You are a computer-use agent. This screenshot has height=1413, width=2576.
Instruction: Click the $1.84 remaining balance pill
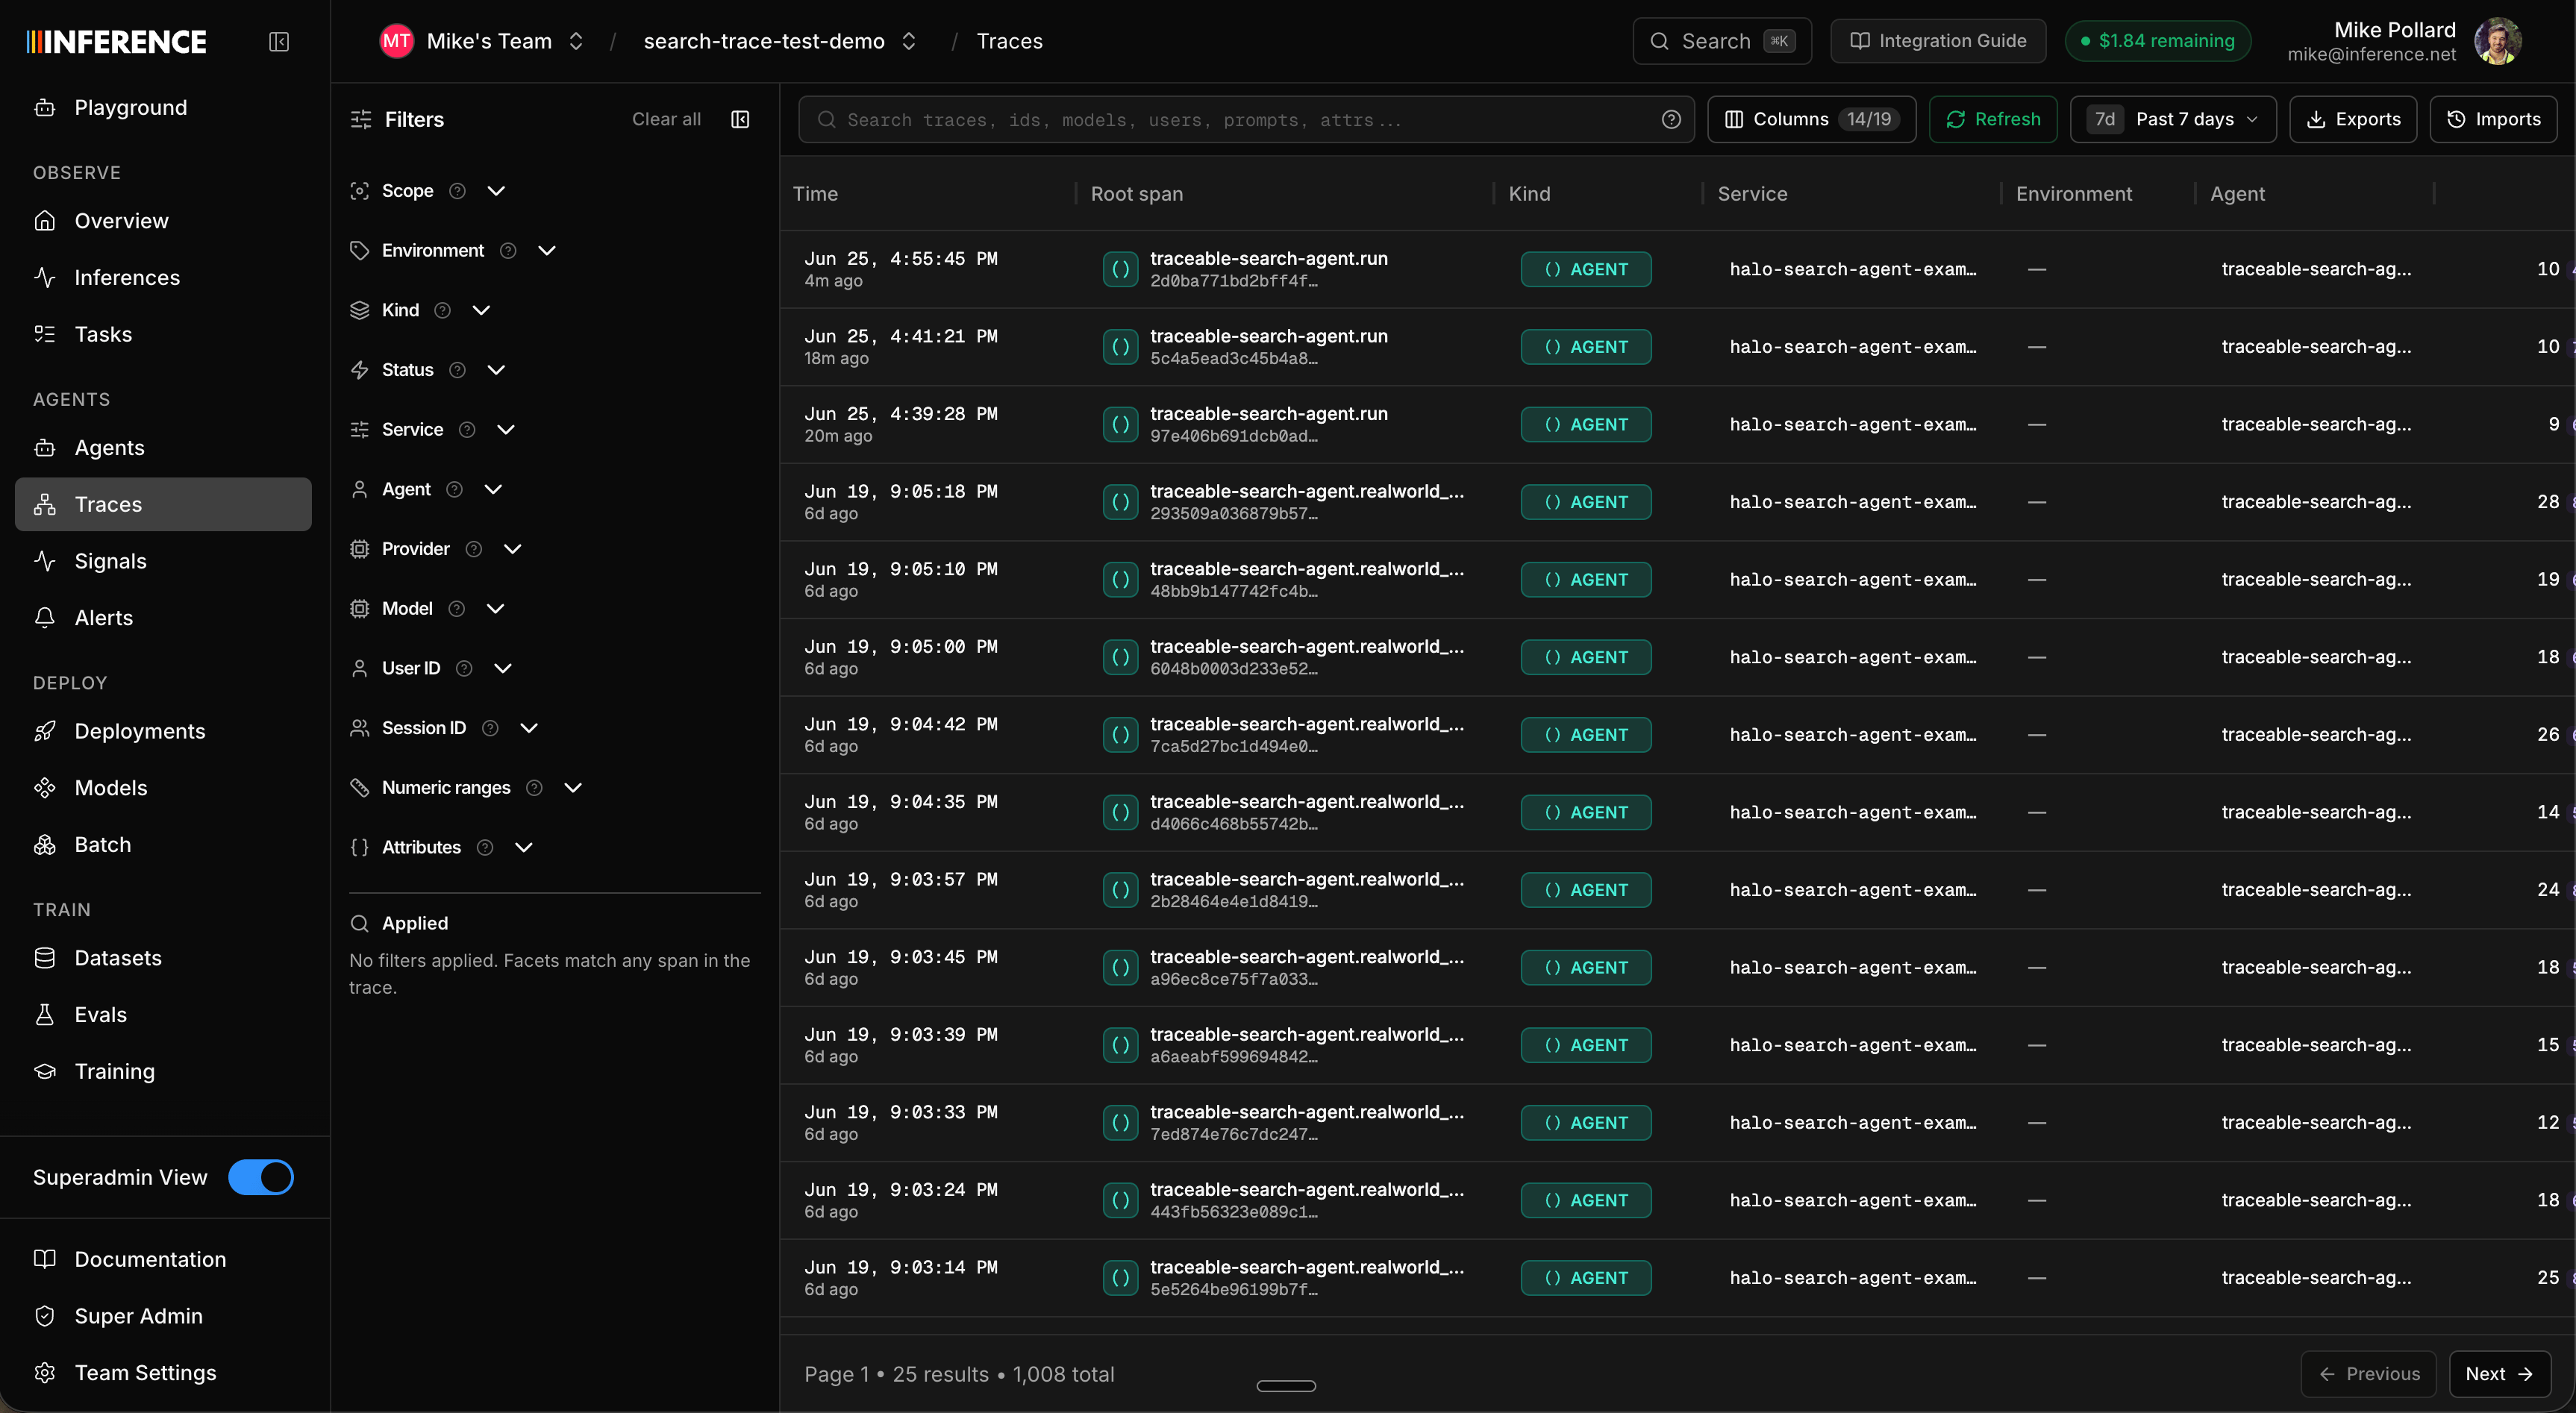pyautogui.click(x=2157, y=41)
